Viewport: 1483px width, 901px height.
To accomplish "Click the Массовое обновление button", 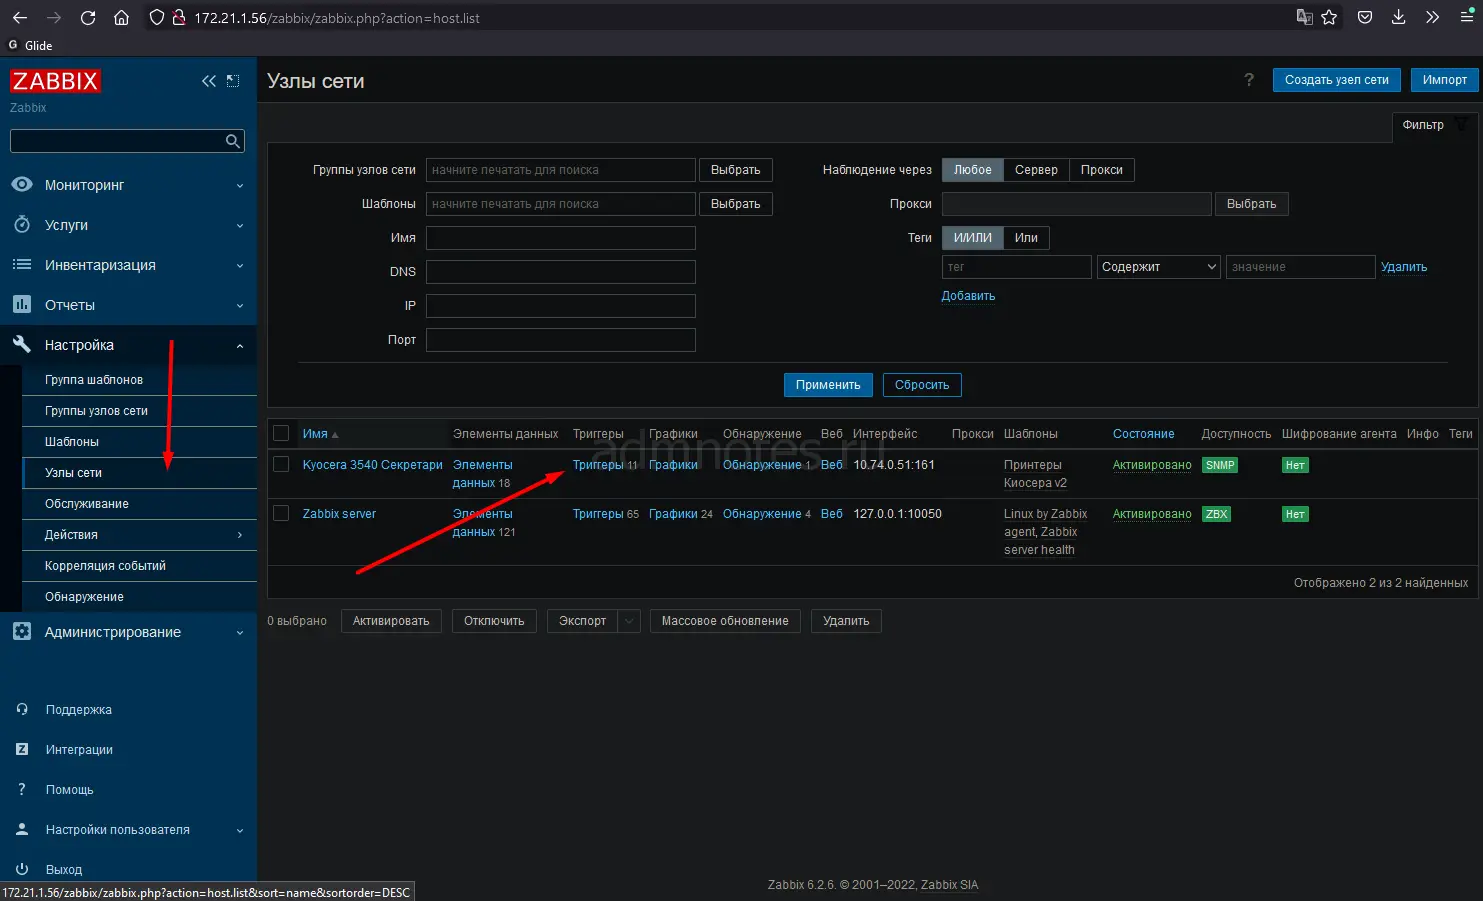I will click(x=725, y=621).
